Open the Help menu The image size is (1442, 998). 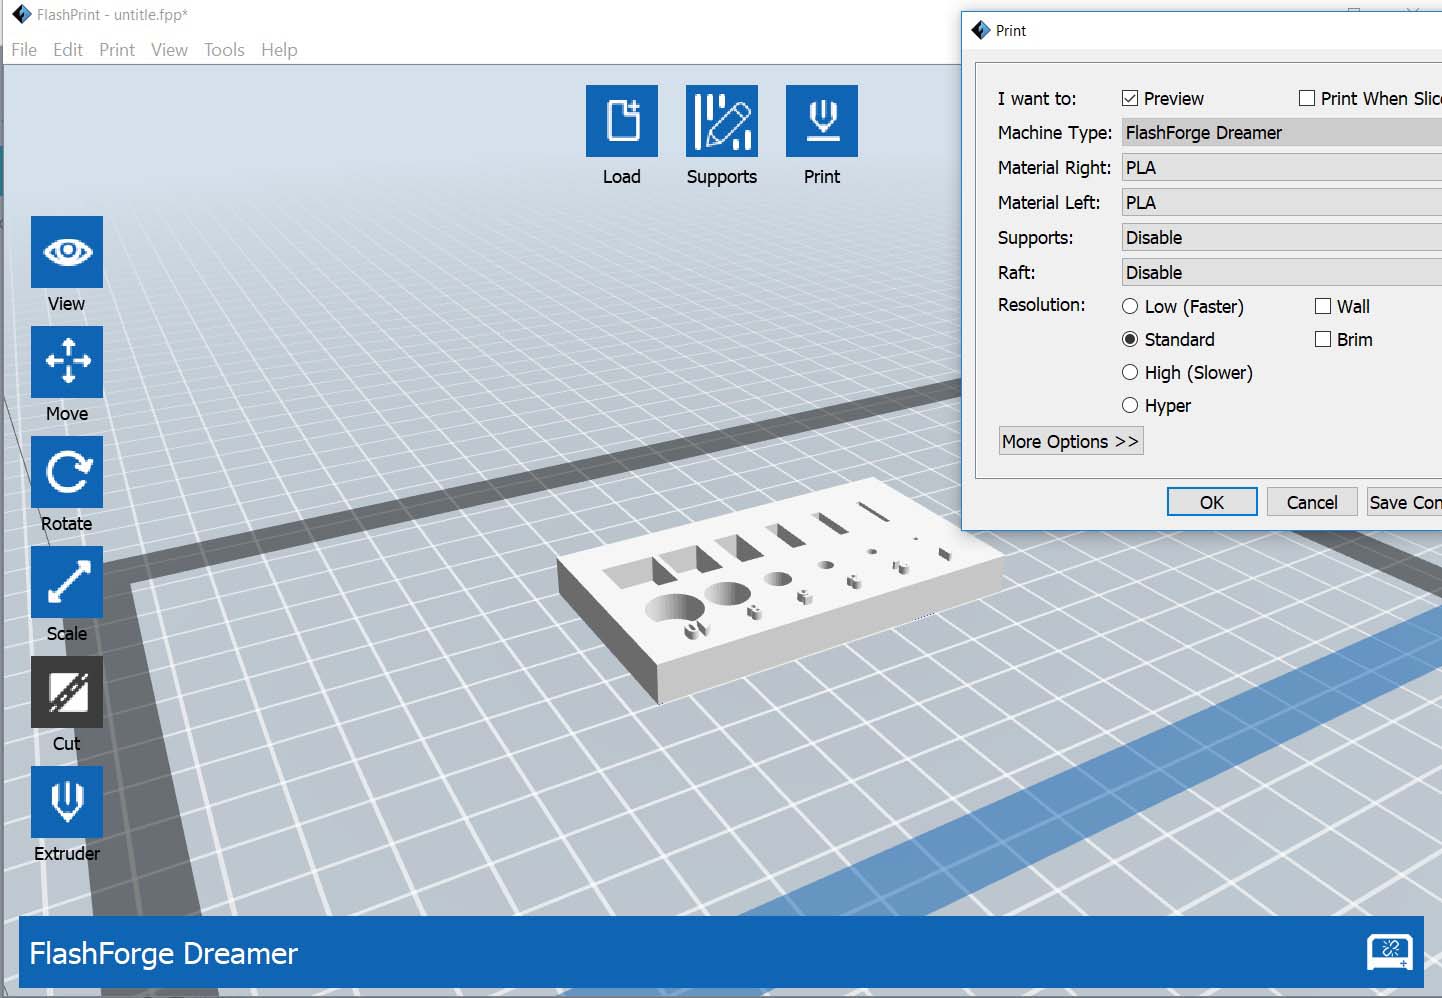tap(279, 49)
